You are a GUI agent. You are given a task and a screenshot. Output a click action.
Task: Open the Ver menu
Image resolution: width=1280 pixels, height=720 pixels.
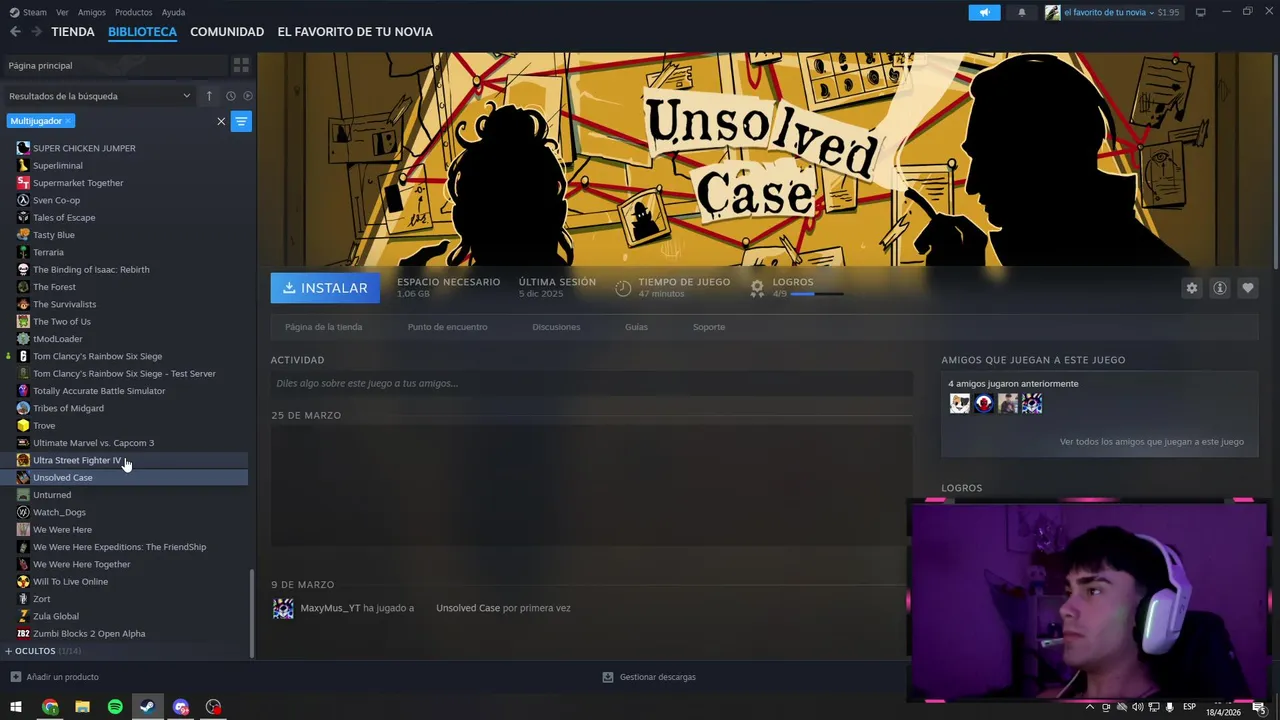click(62, 12)
